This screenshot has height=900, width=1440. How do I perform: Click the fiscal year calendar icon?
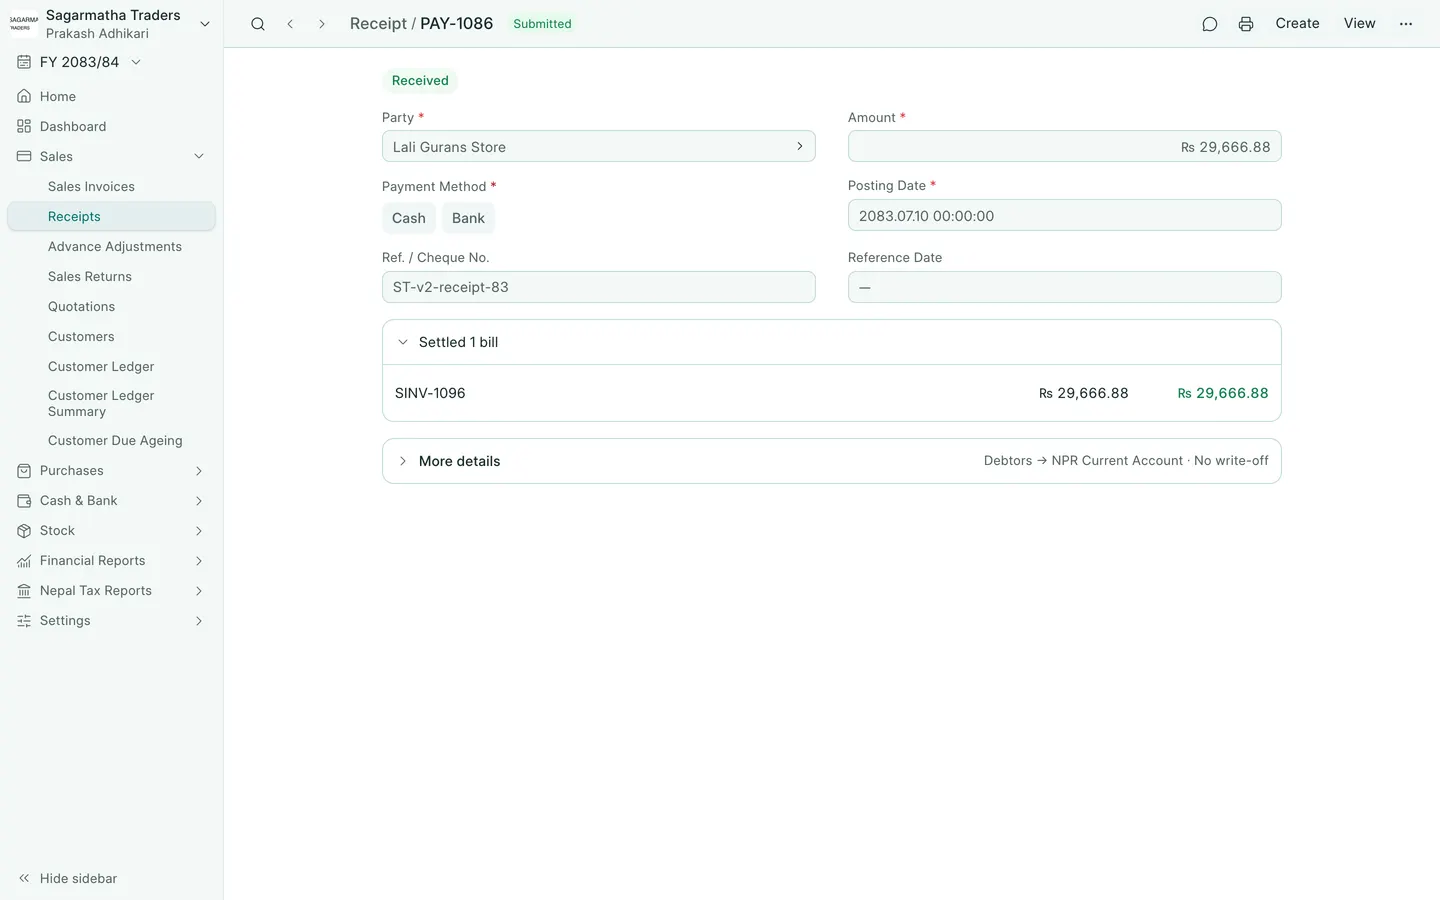click(x=24, y=62)
